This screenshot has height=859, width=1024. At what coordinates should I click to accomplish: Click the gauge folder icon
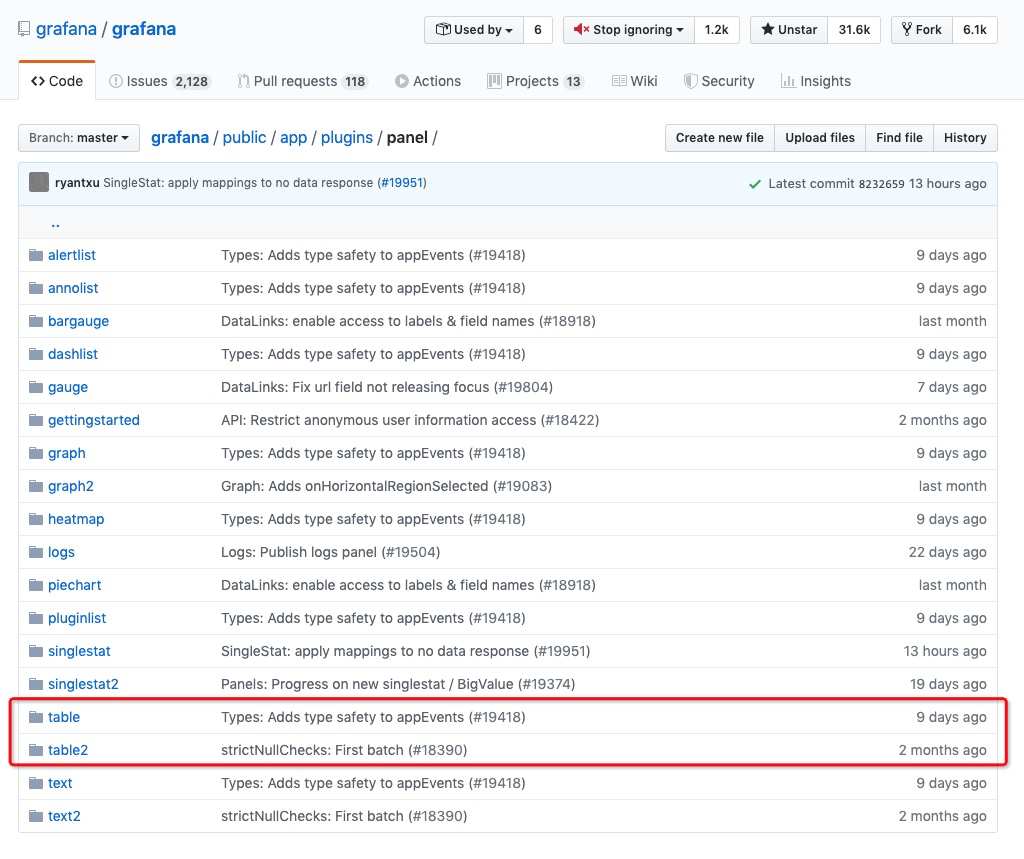click(x=36, y=387)
